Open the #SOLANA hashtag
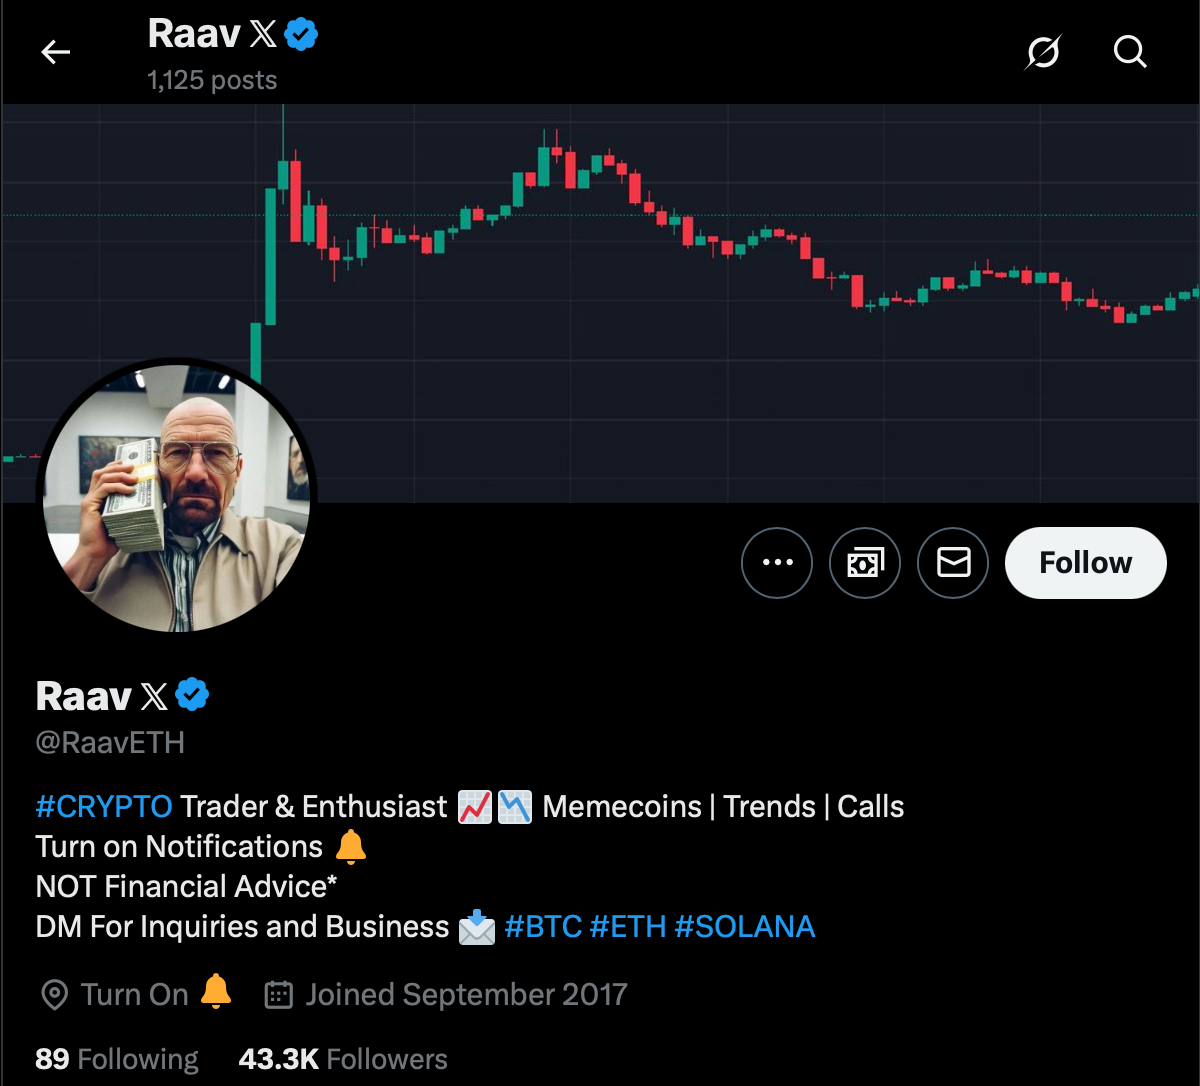Screen dimensions: 1200x1086 click(746, 927)
